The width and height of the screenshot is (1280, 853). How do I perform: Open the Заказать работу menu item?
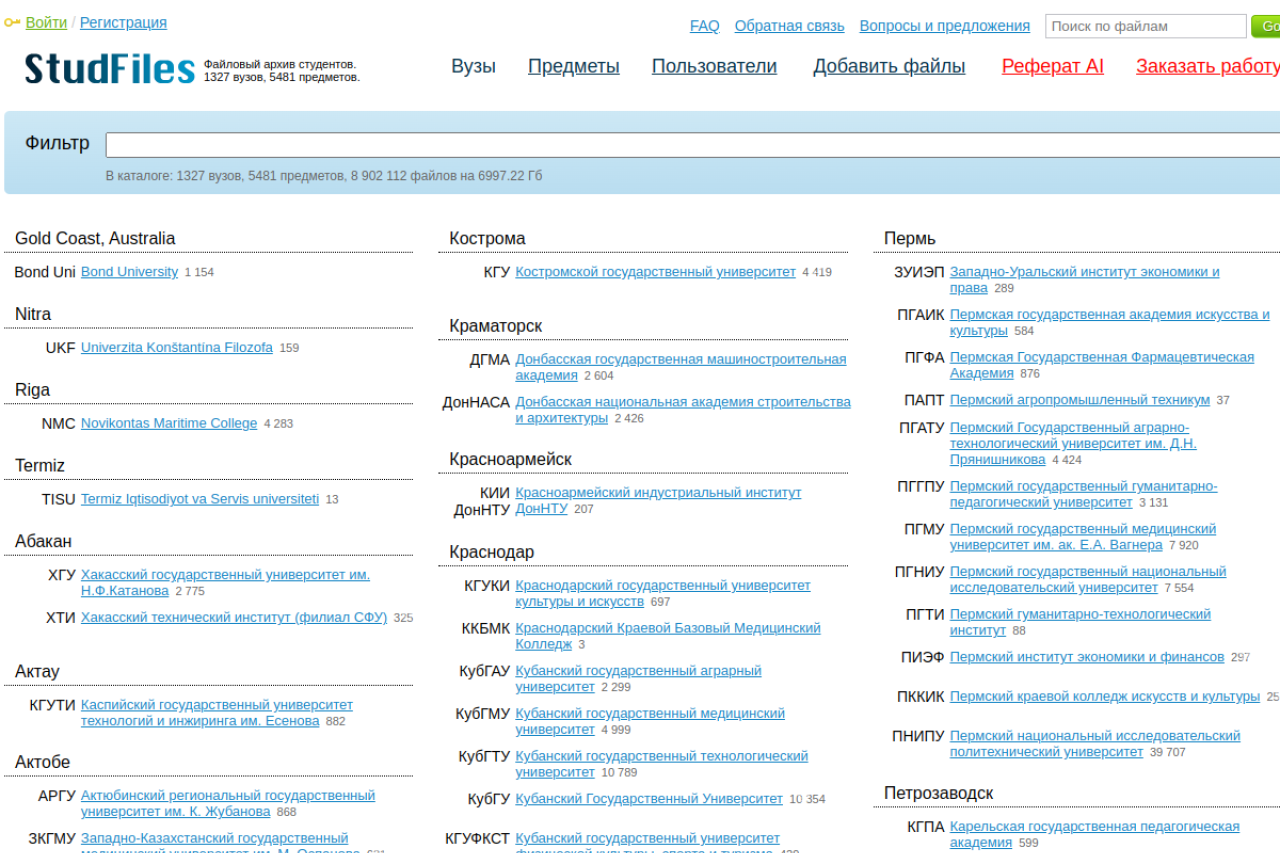click(1208, 67)
